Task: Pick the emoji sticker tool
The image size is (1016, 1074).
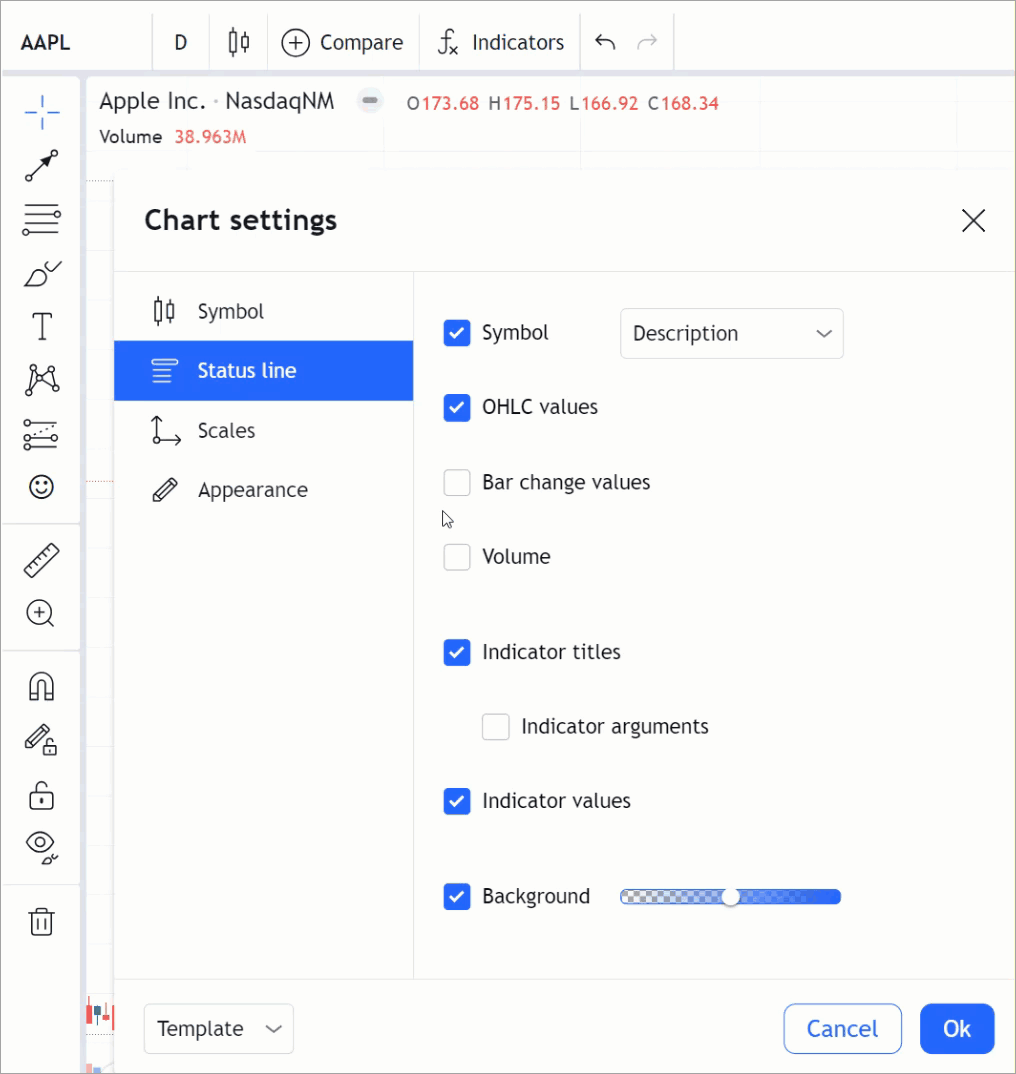Action: click(40, 488)
